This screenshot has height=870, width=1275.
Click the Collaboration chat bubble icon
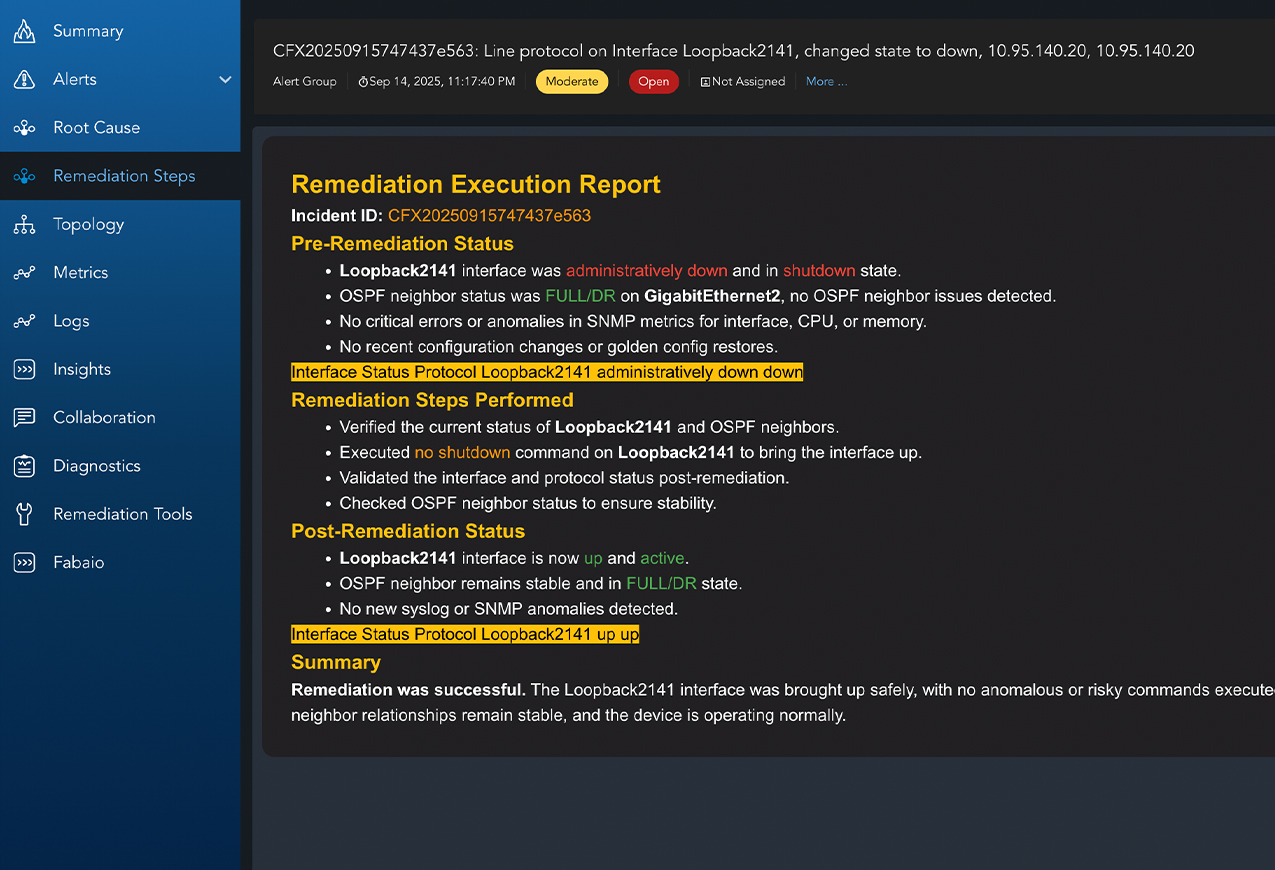pyautogui.click(x=24, y=418)
